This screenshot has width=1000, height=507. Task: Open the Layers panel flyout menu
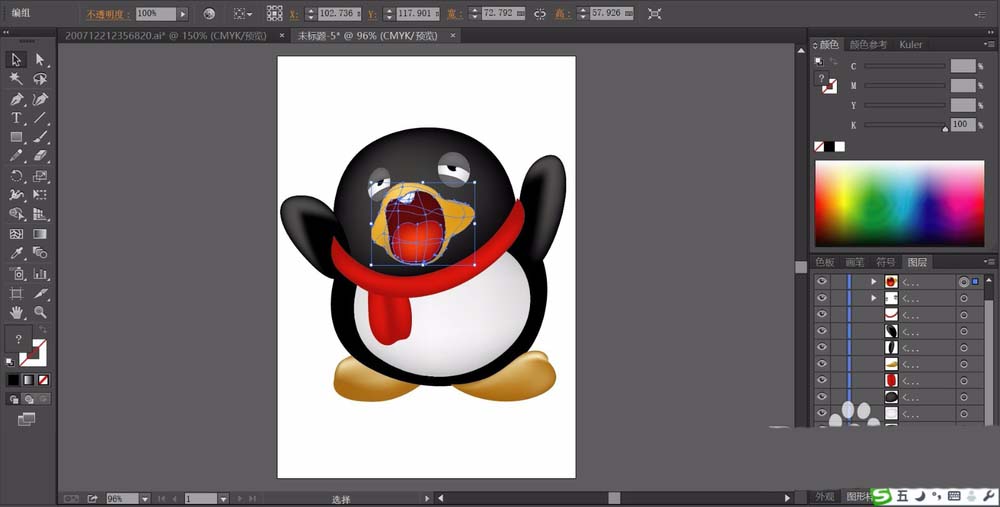(x=989, y=261)
